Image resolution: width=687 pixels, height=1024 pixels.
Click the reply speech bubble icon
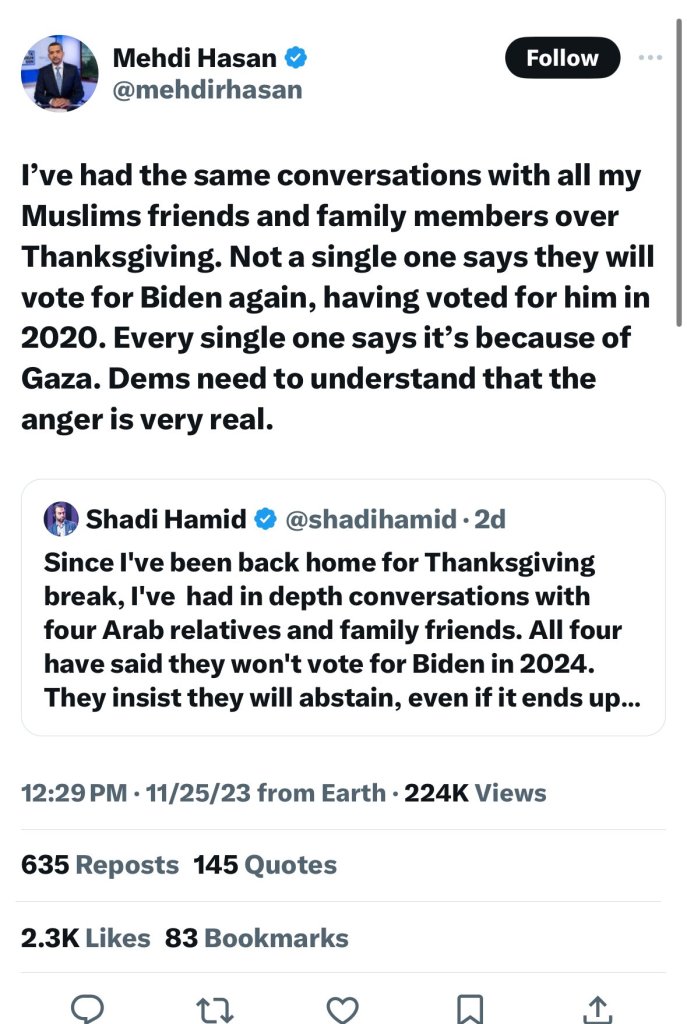coord(87,1007)
